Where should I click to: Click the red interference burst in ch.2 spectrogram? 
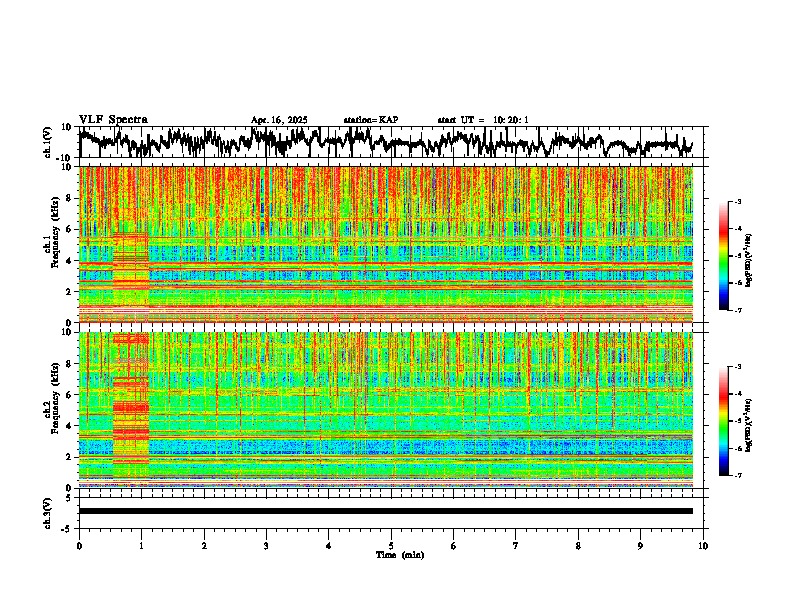[x=131, y=399]
